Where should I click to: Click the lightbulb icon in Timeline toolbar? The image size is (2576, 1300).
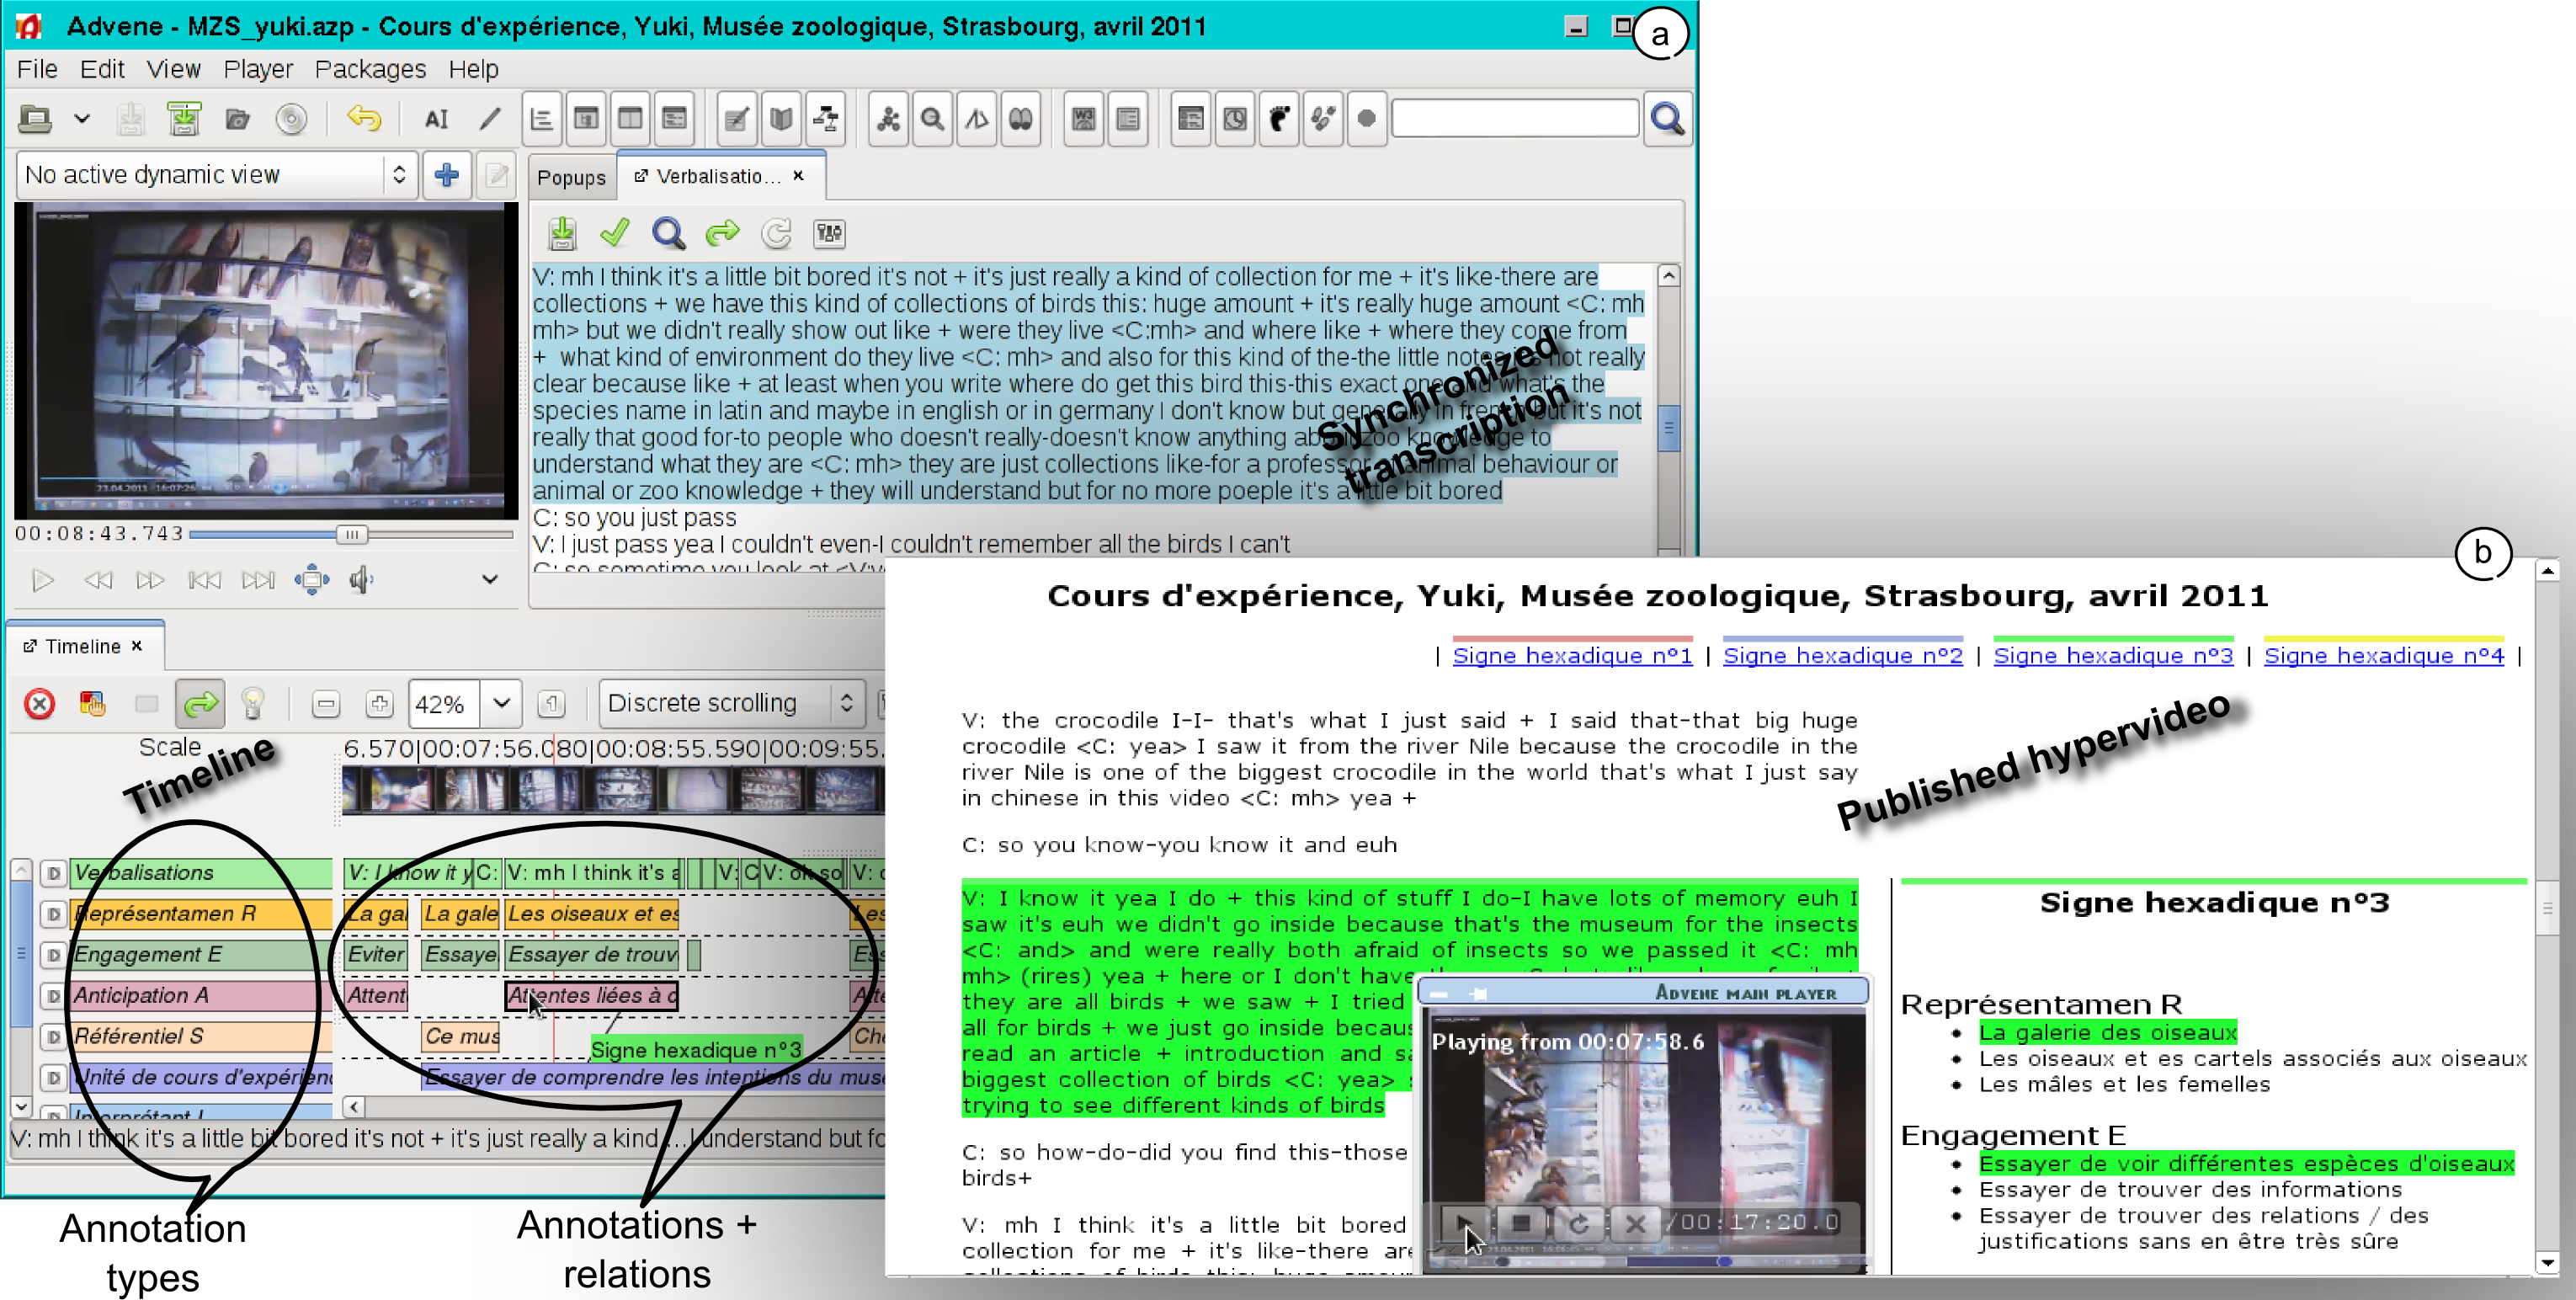253,704
